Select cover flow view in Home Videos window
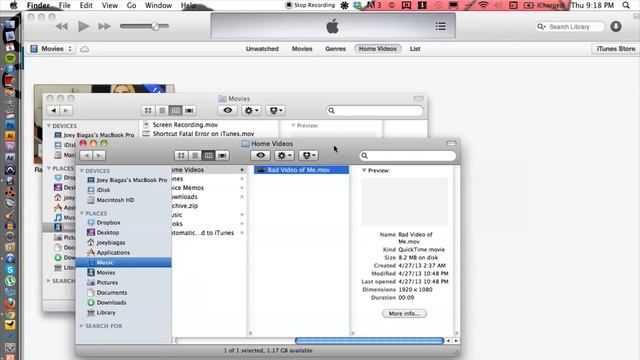 pyautogui.click(x=222, y=156)
